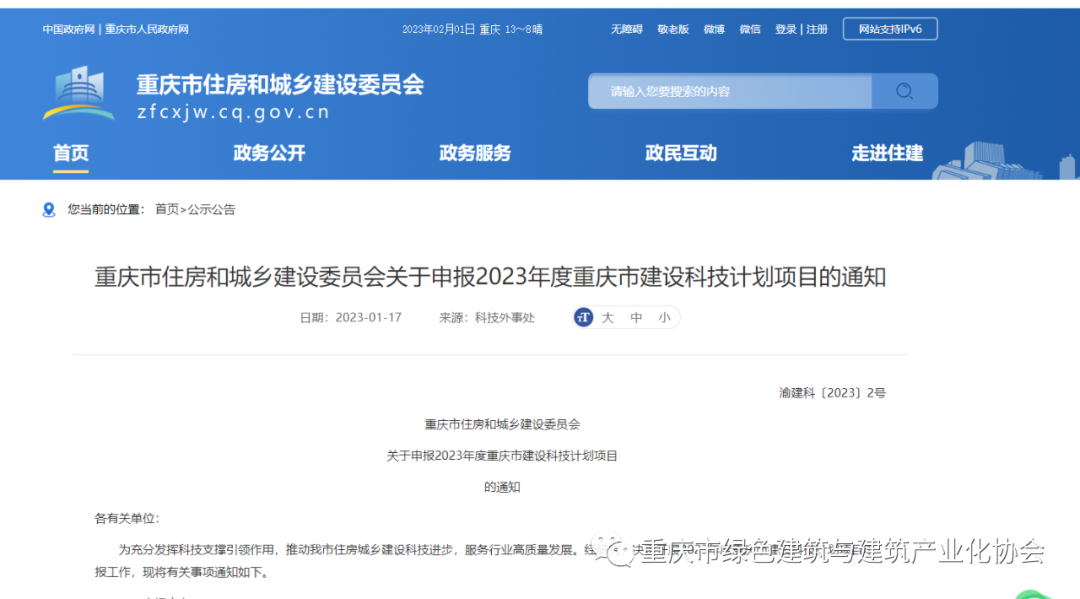The image size is (1080, 599).
Task: Open the 重庆市人民政府网 link
Action: point(147,29)
